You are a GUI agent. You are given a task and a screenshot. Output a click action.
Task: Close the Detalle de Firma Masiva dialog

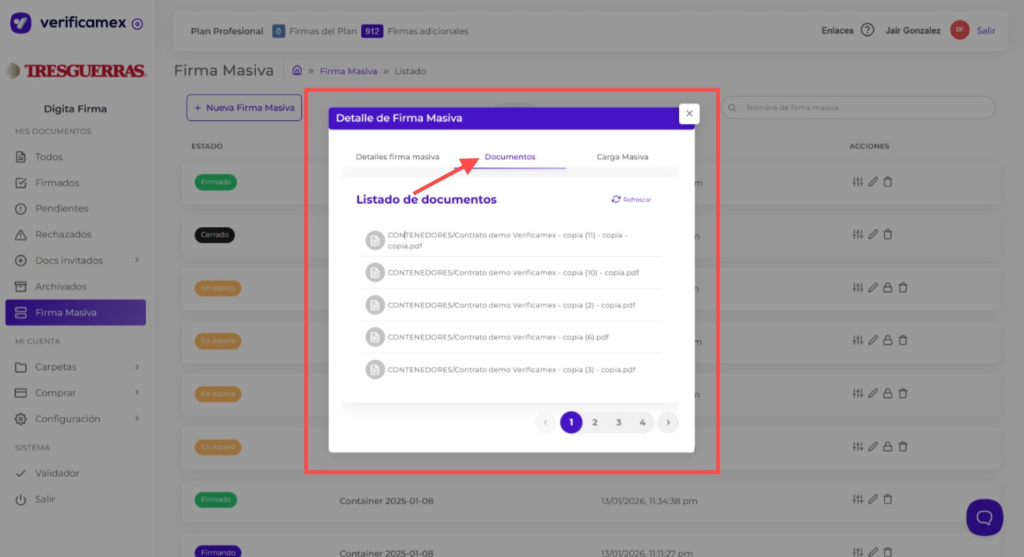click(x=688, y=114)
